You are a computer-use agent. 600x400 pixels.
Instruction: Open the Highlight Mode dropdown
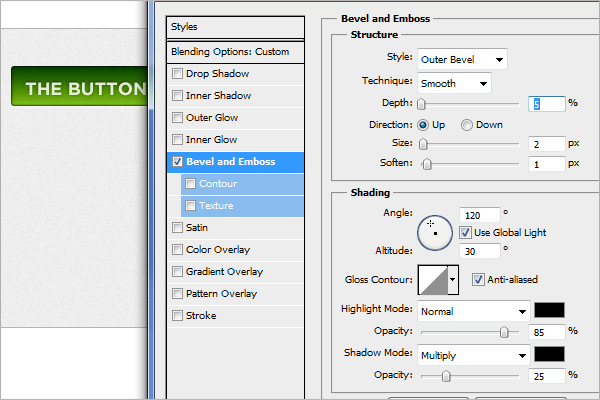coord(474,311)
